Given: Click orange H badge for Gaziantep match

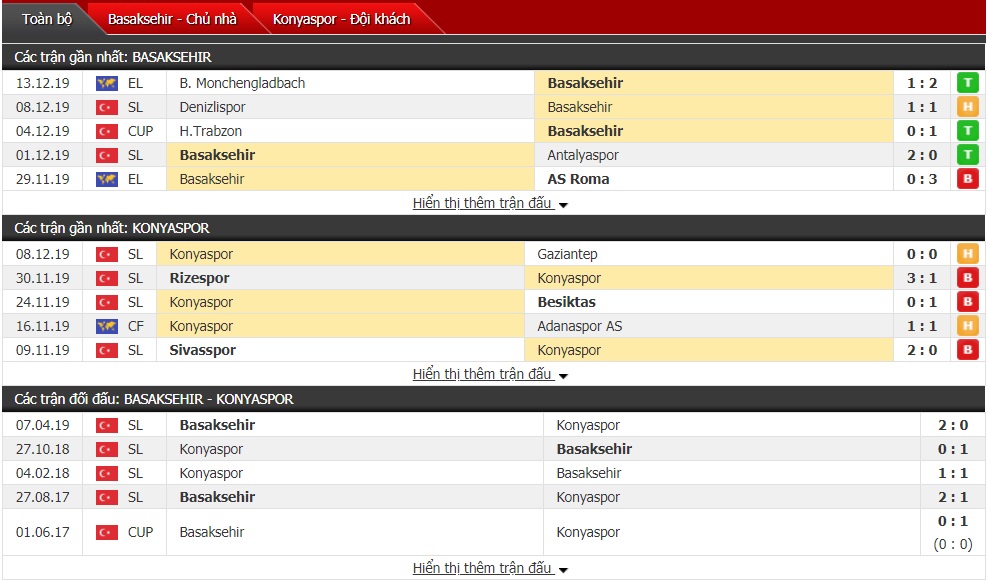Looking at the screenshot, I should [968, 254].
